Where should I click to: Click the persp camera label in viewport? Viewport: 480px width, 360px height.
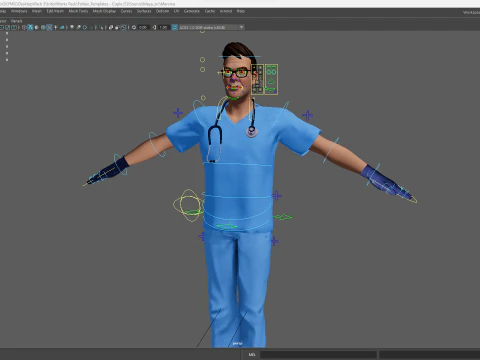(x=237, y=343)
